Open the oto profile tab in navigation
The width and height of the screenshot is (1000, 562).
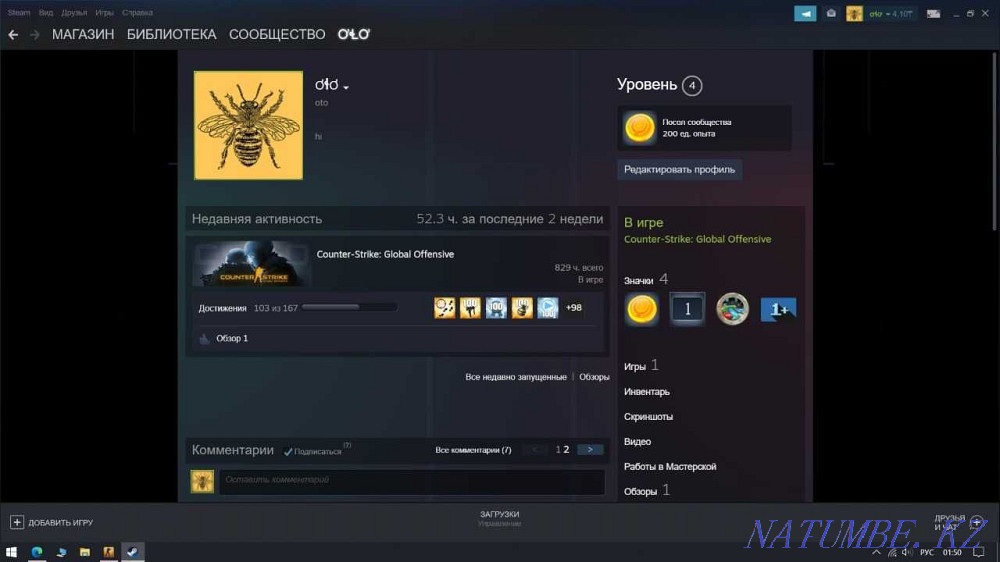[x=353, y=34]
